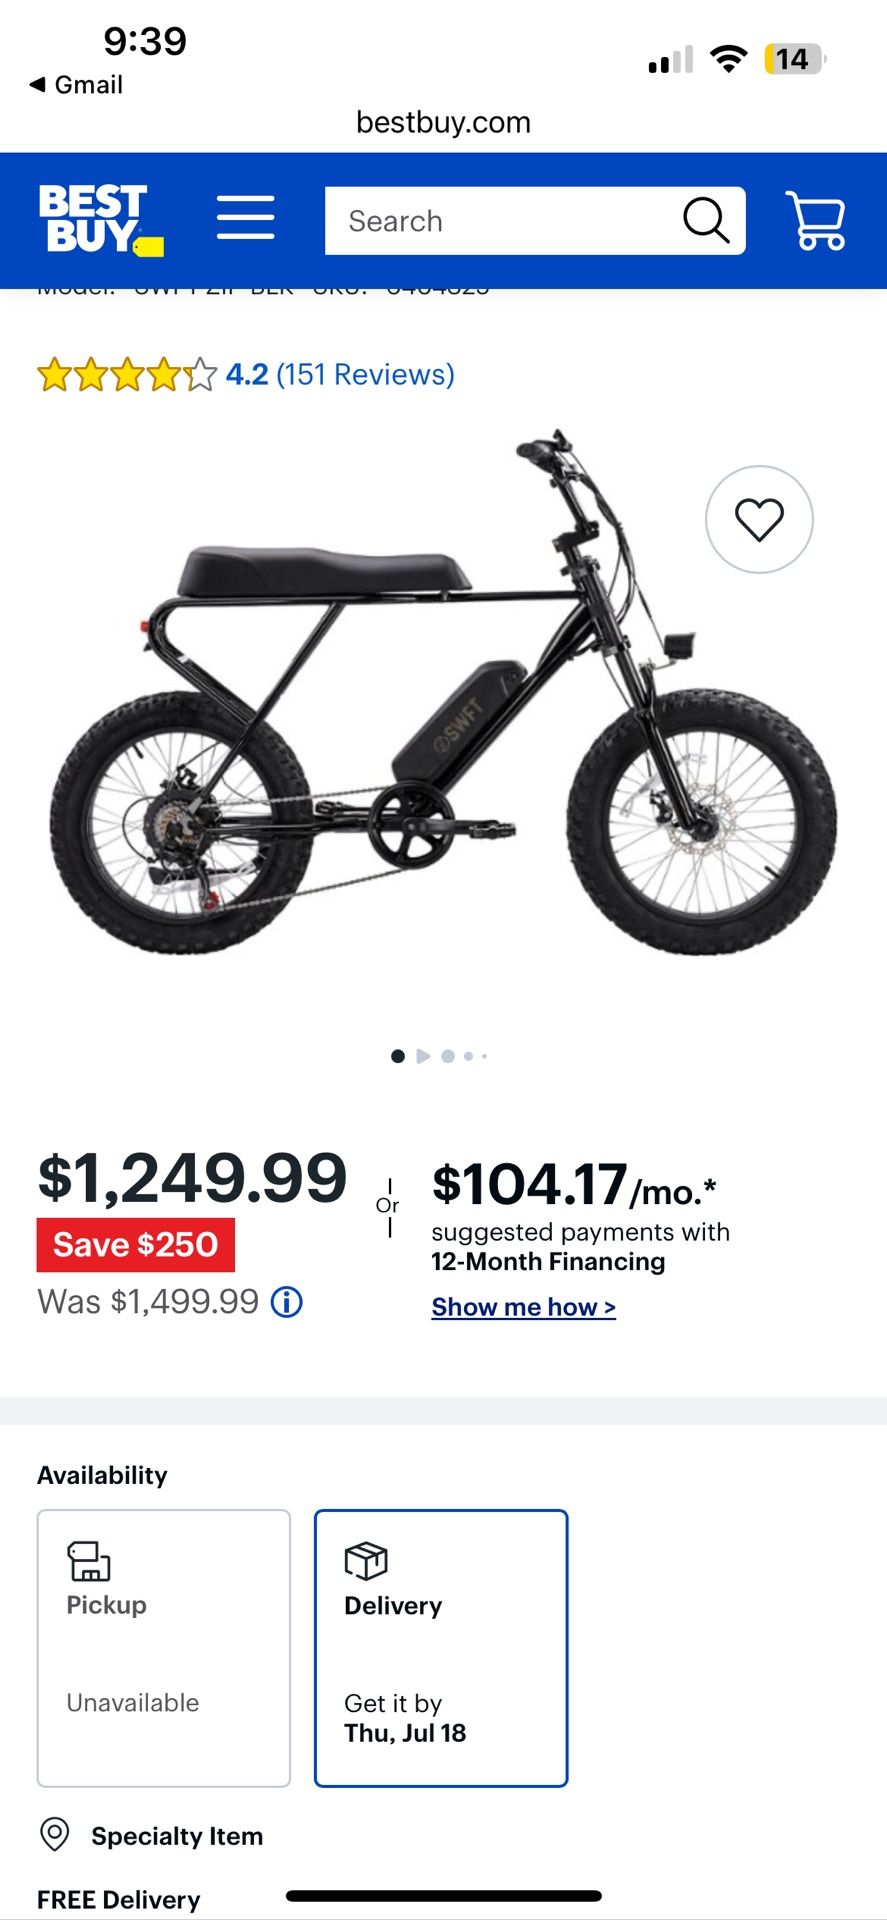Open the 151 Reviews link
This screenshot has width=887, height=1920.
point(365,374)
